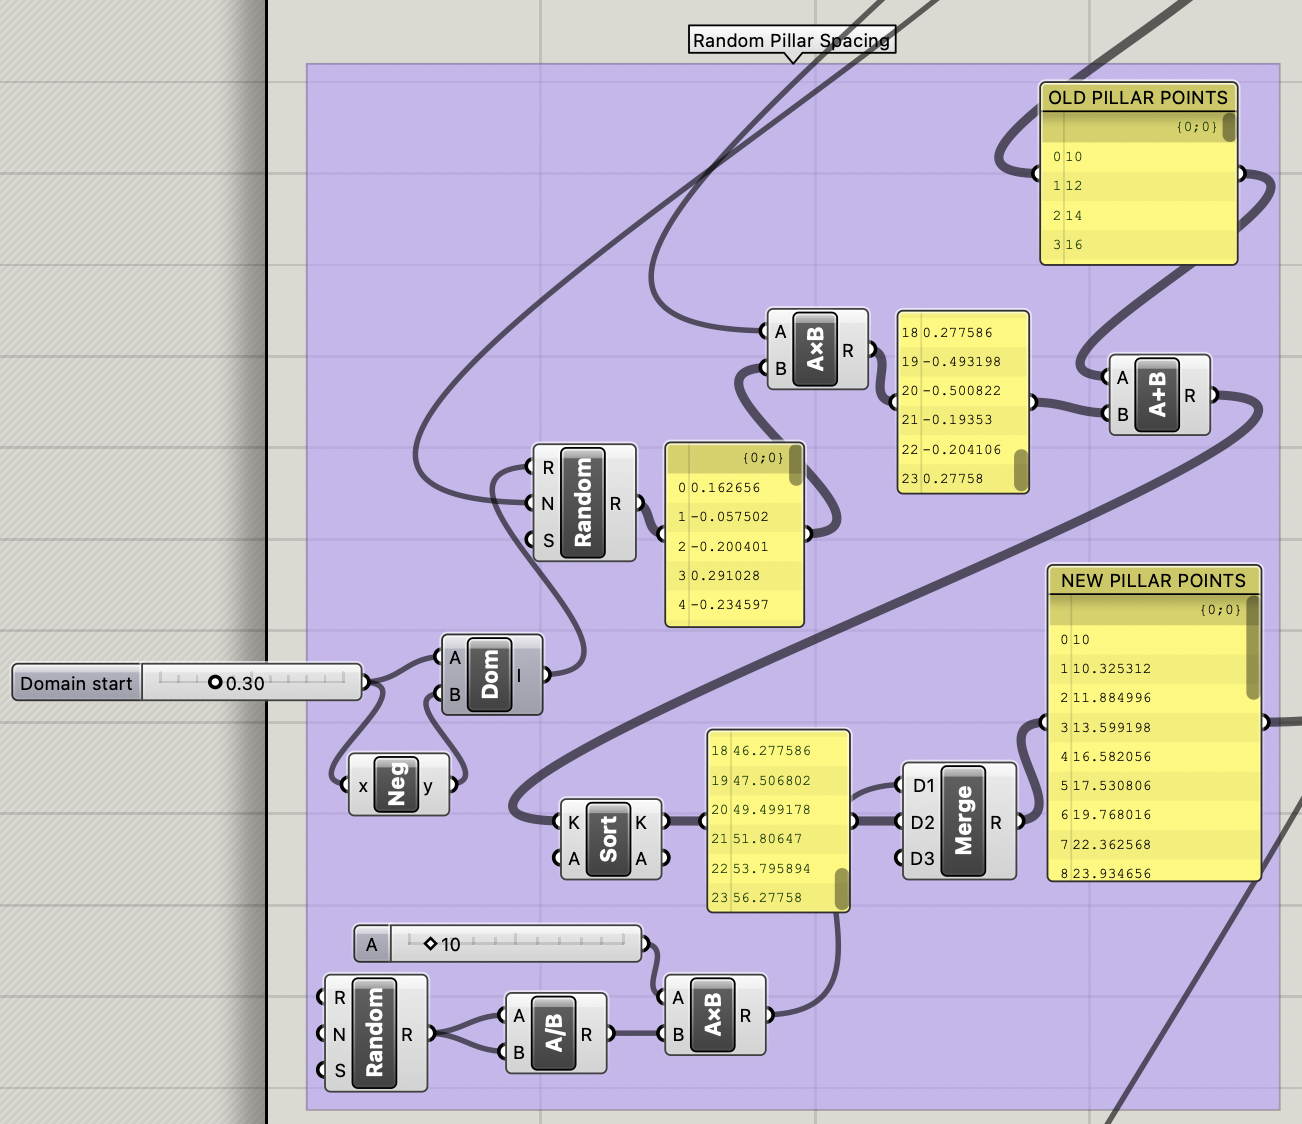Image resolution: width=1302 pixels, height=1124 pixels.
Task: Click the y output of Neg component
Action: tap(428, 786)
